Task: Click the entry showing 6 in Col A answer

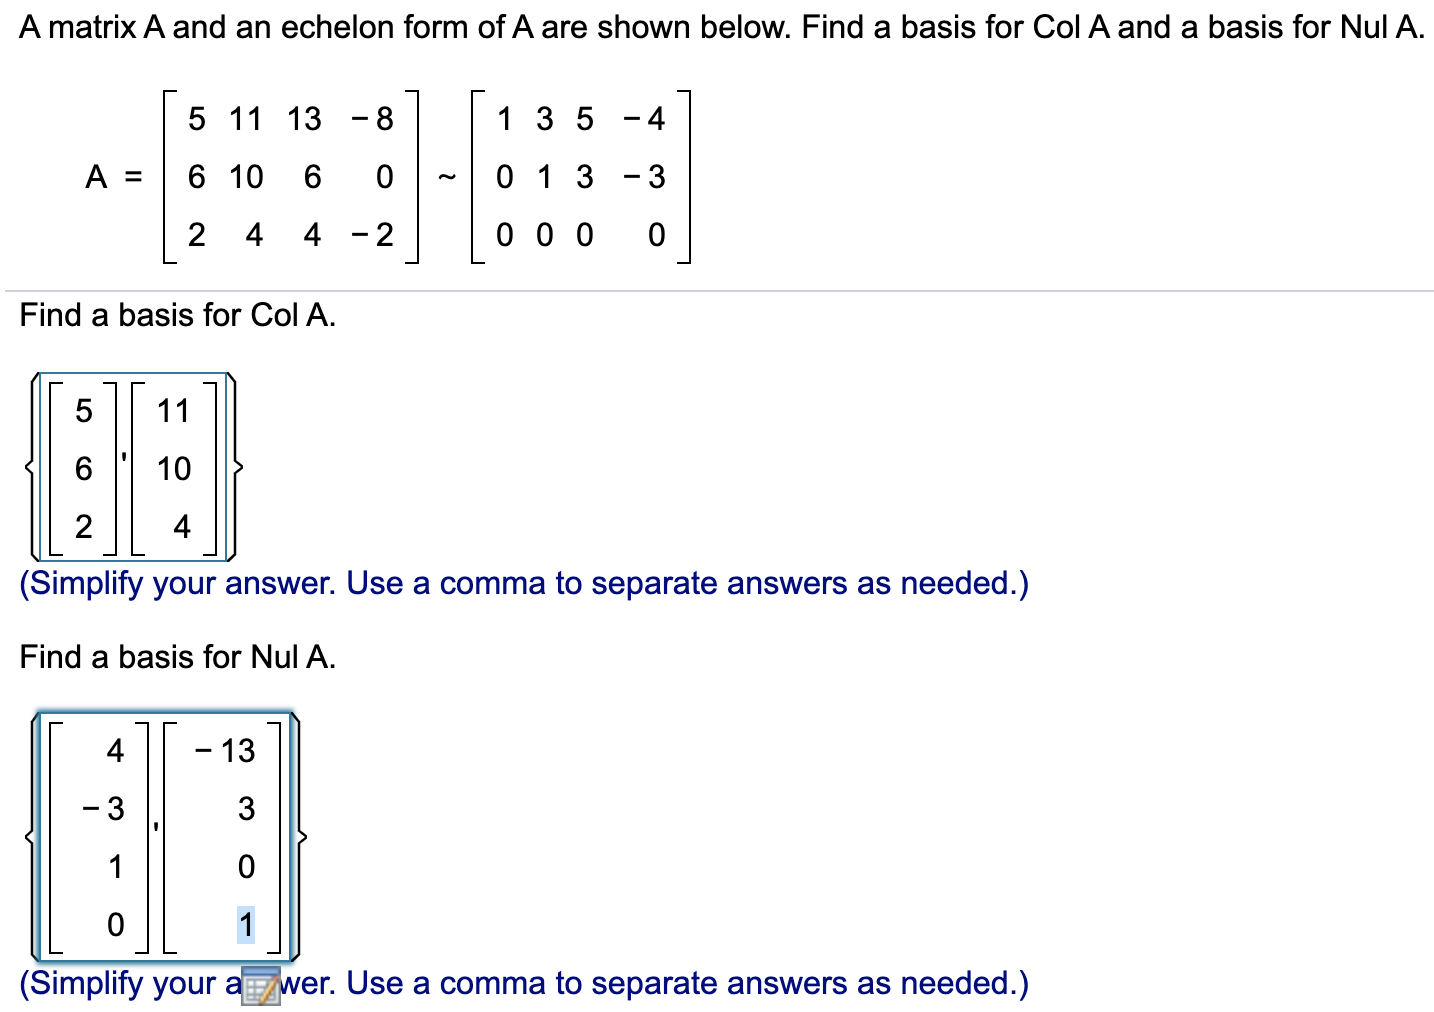Action: click(85, 468)
